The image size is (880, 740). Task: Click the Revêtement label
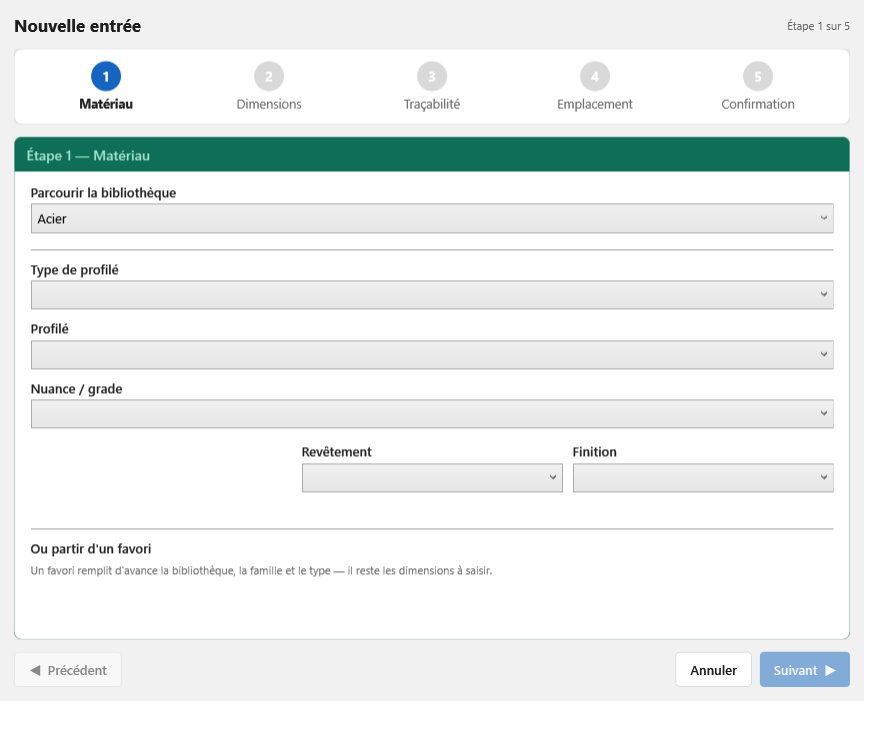point(337,452)
